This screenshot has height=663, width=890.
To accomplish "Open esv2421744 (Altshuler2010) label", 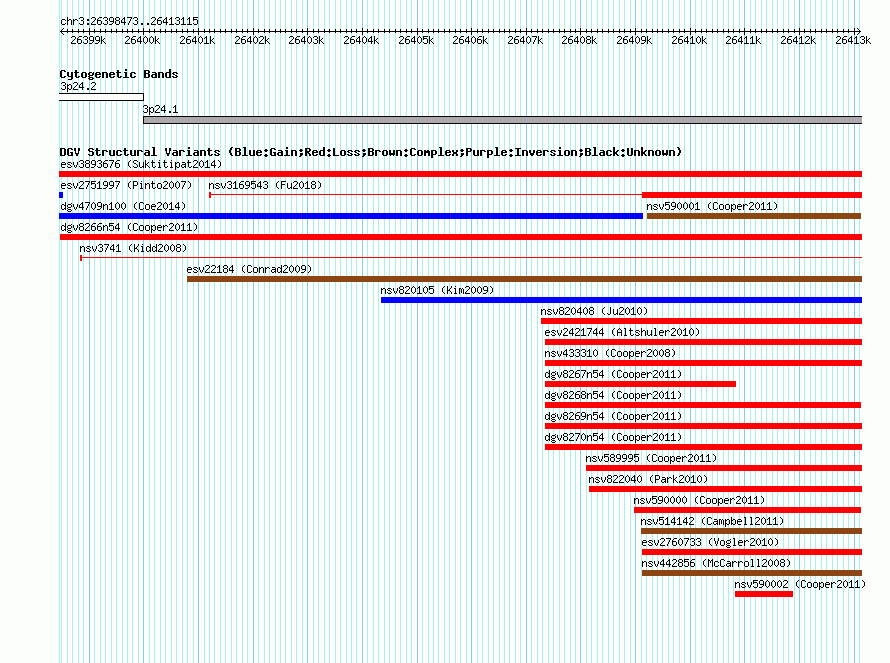I will [x=622, y=332].
